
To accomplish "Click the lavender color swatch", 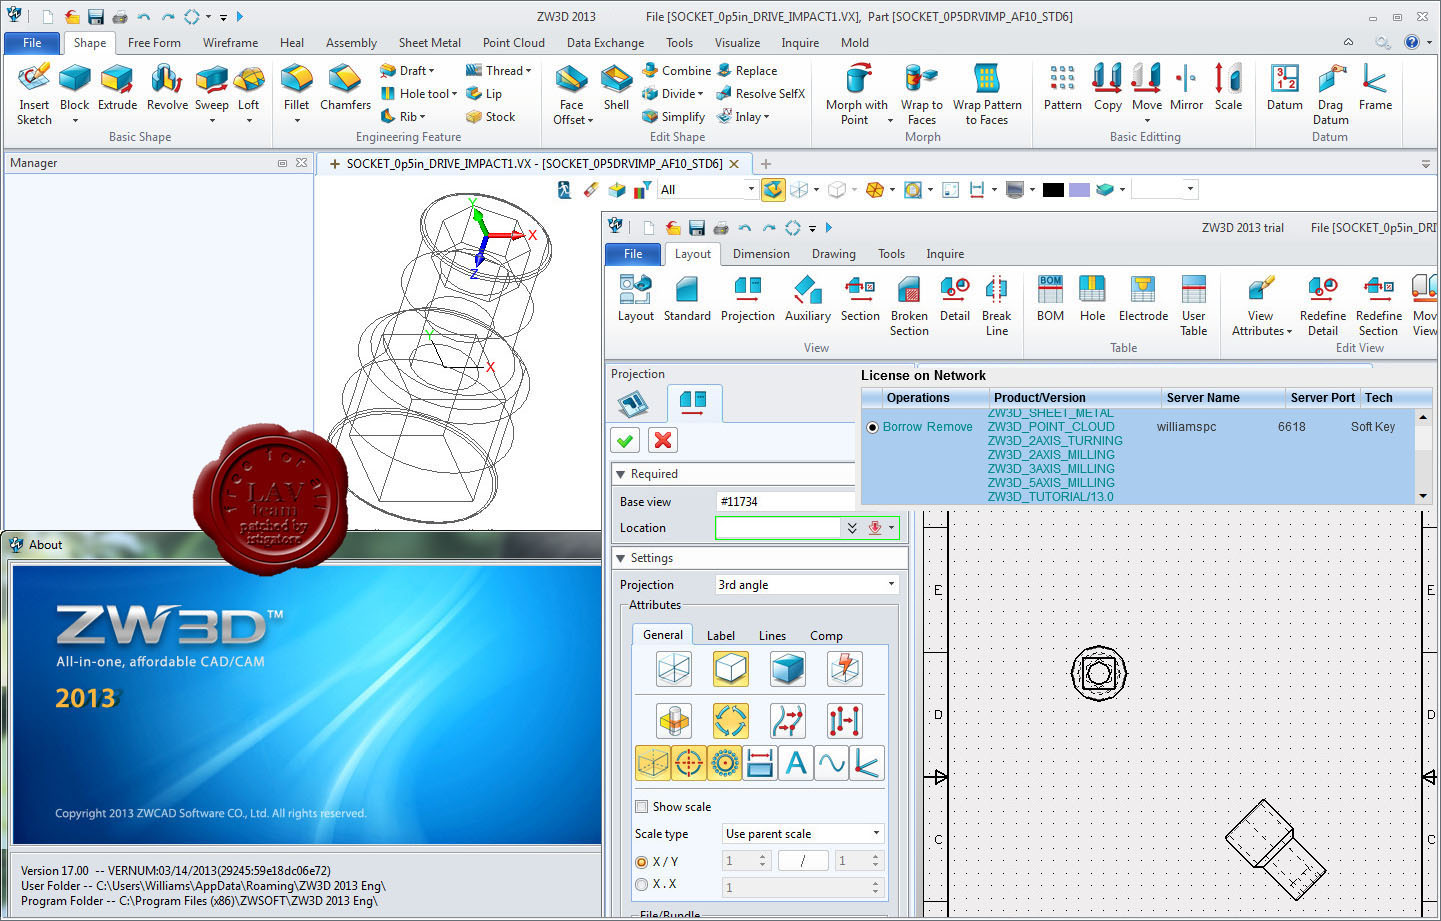I will click(x=1079, y=189).
